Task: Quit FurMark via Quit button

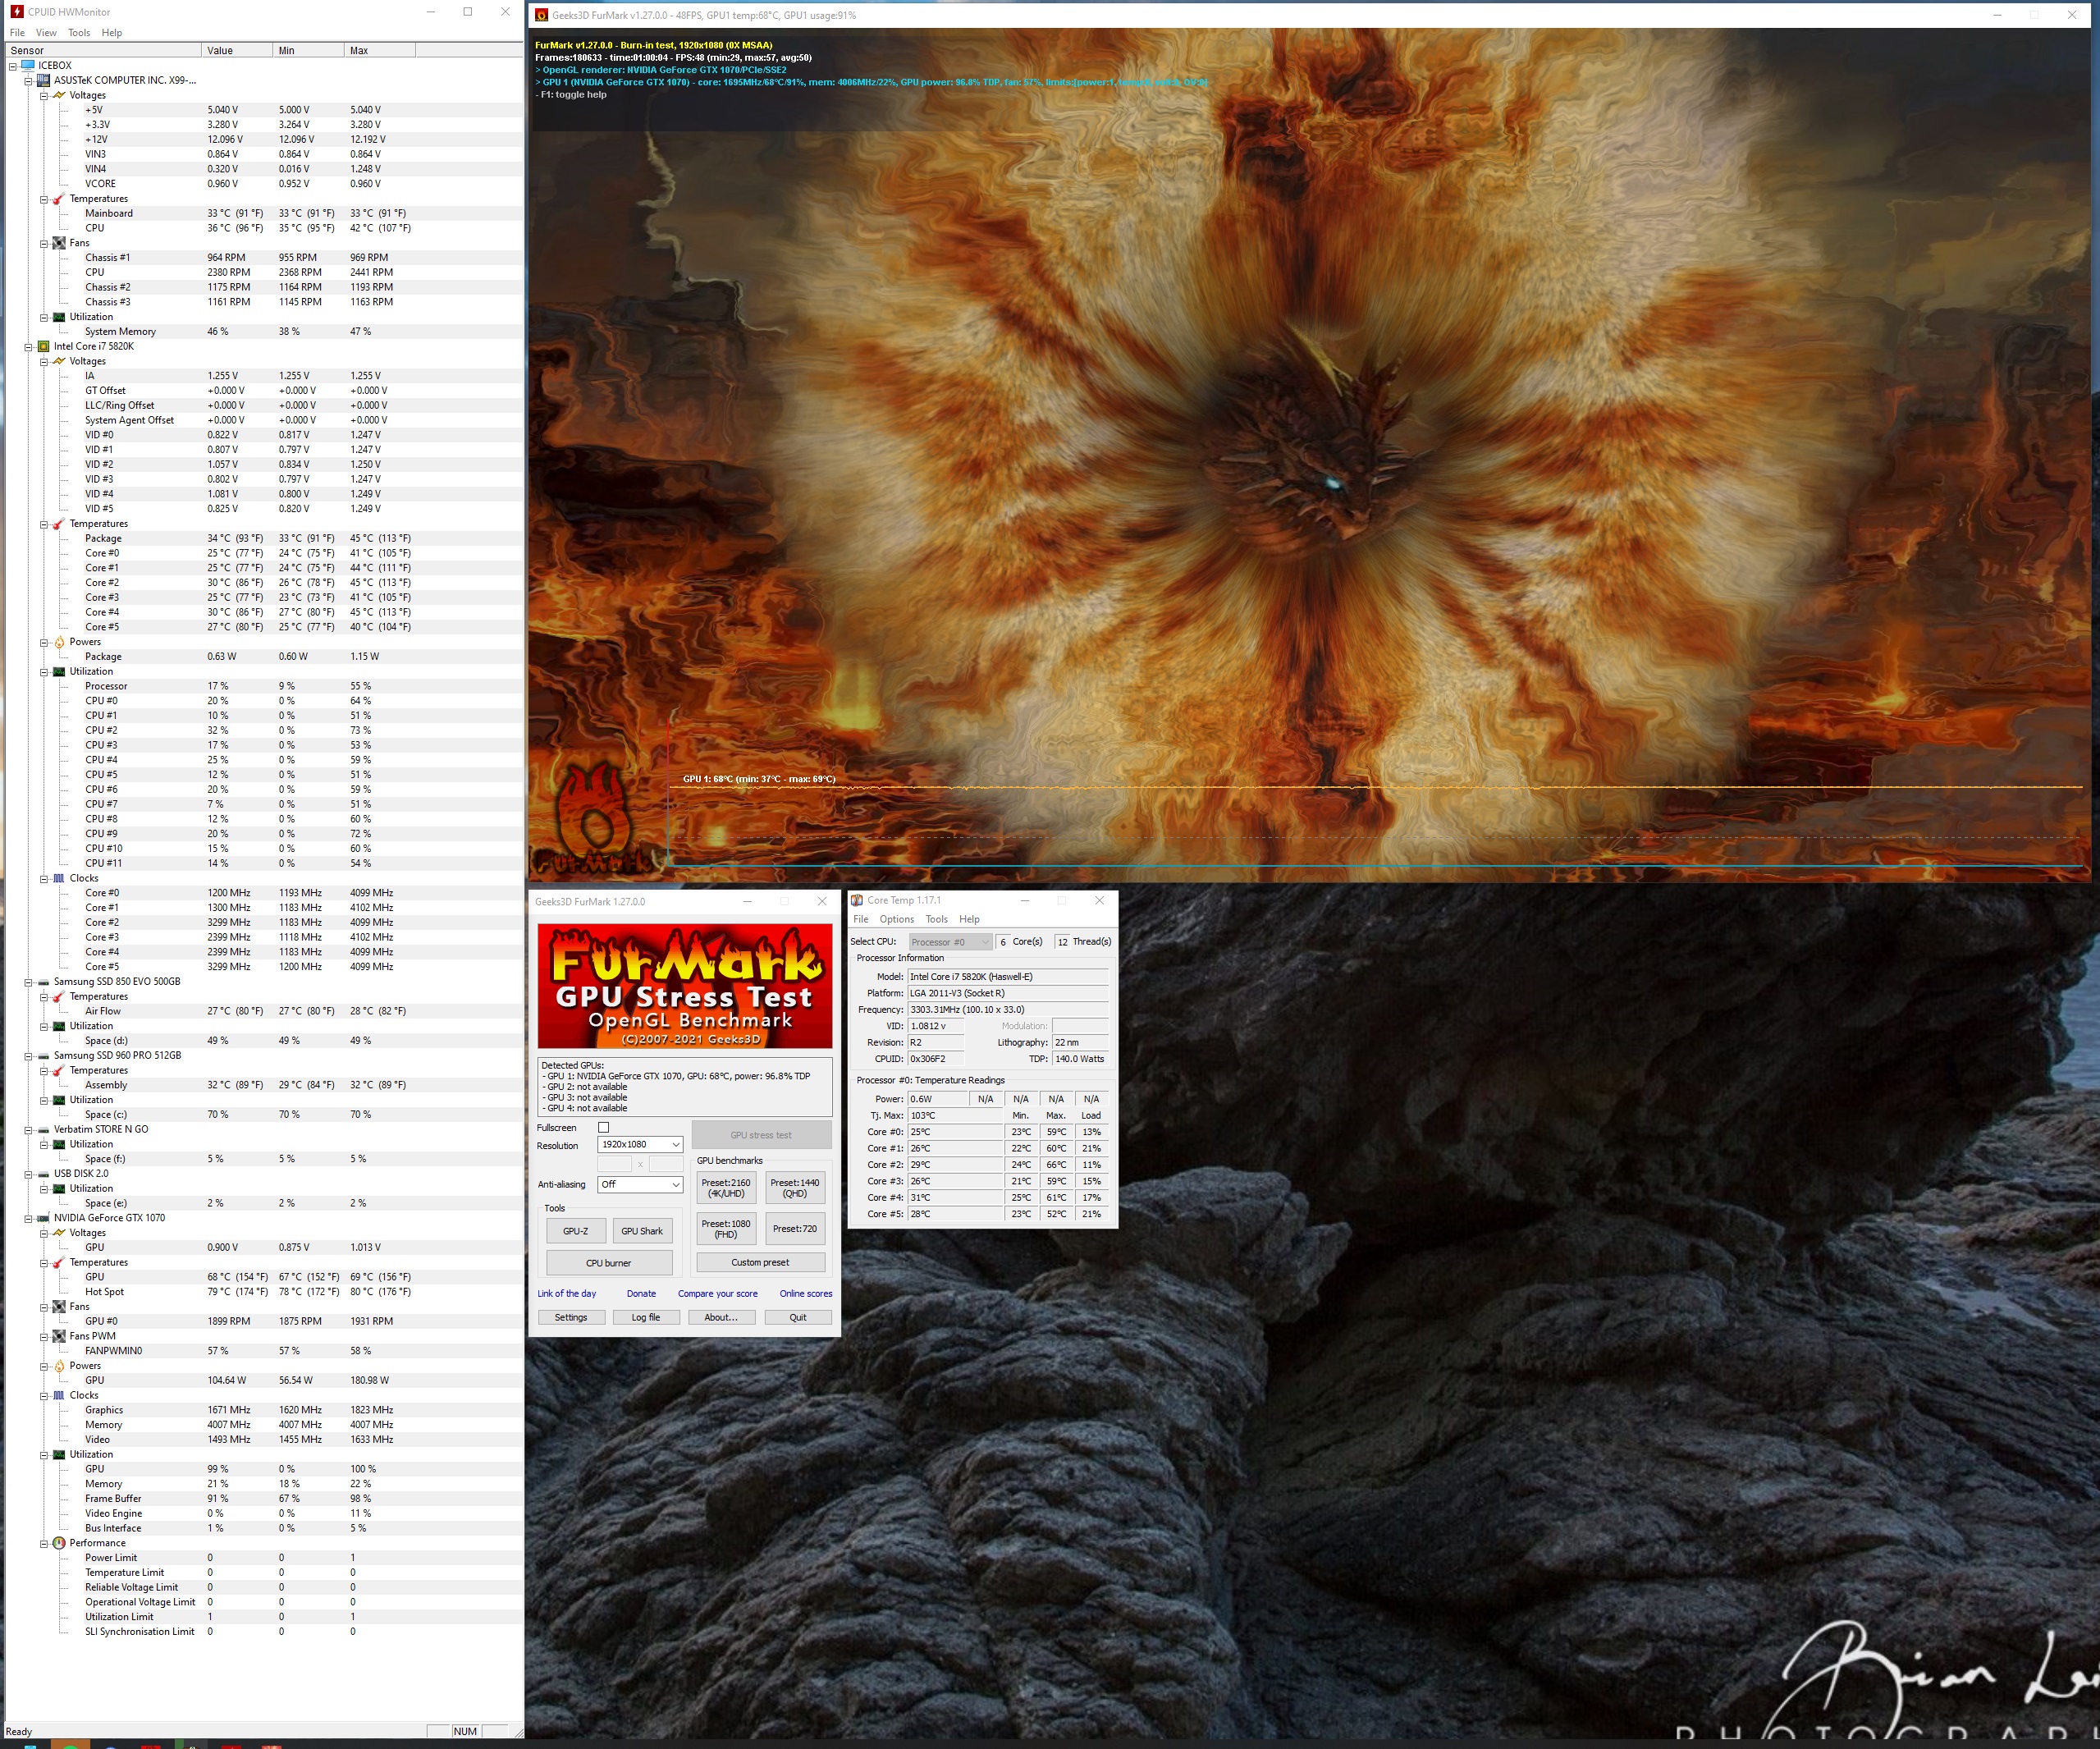Action: (798, 1318)
